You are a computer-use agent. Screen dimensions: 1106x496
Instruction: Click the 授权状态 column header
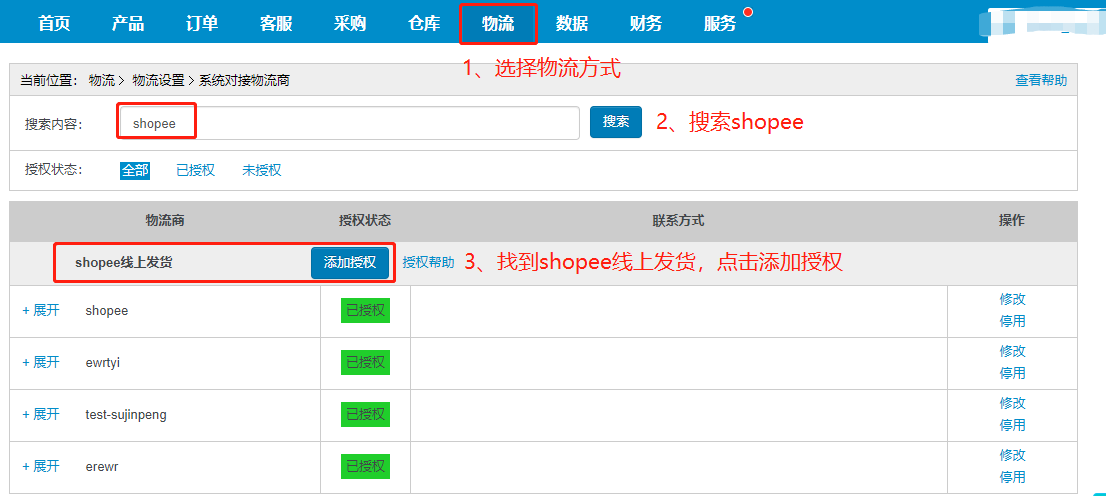coord(365,221)
